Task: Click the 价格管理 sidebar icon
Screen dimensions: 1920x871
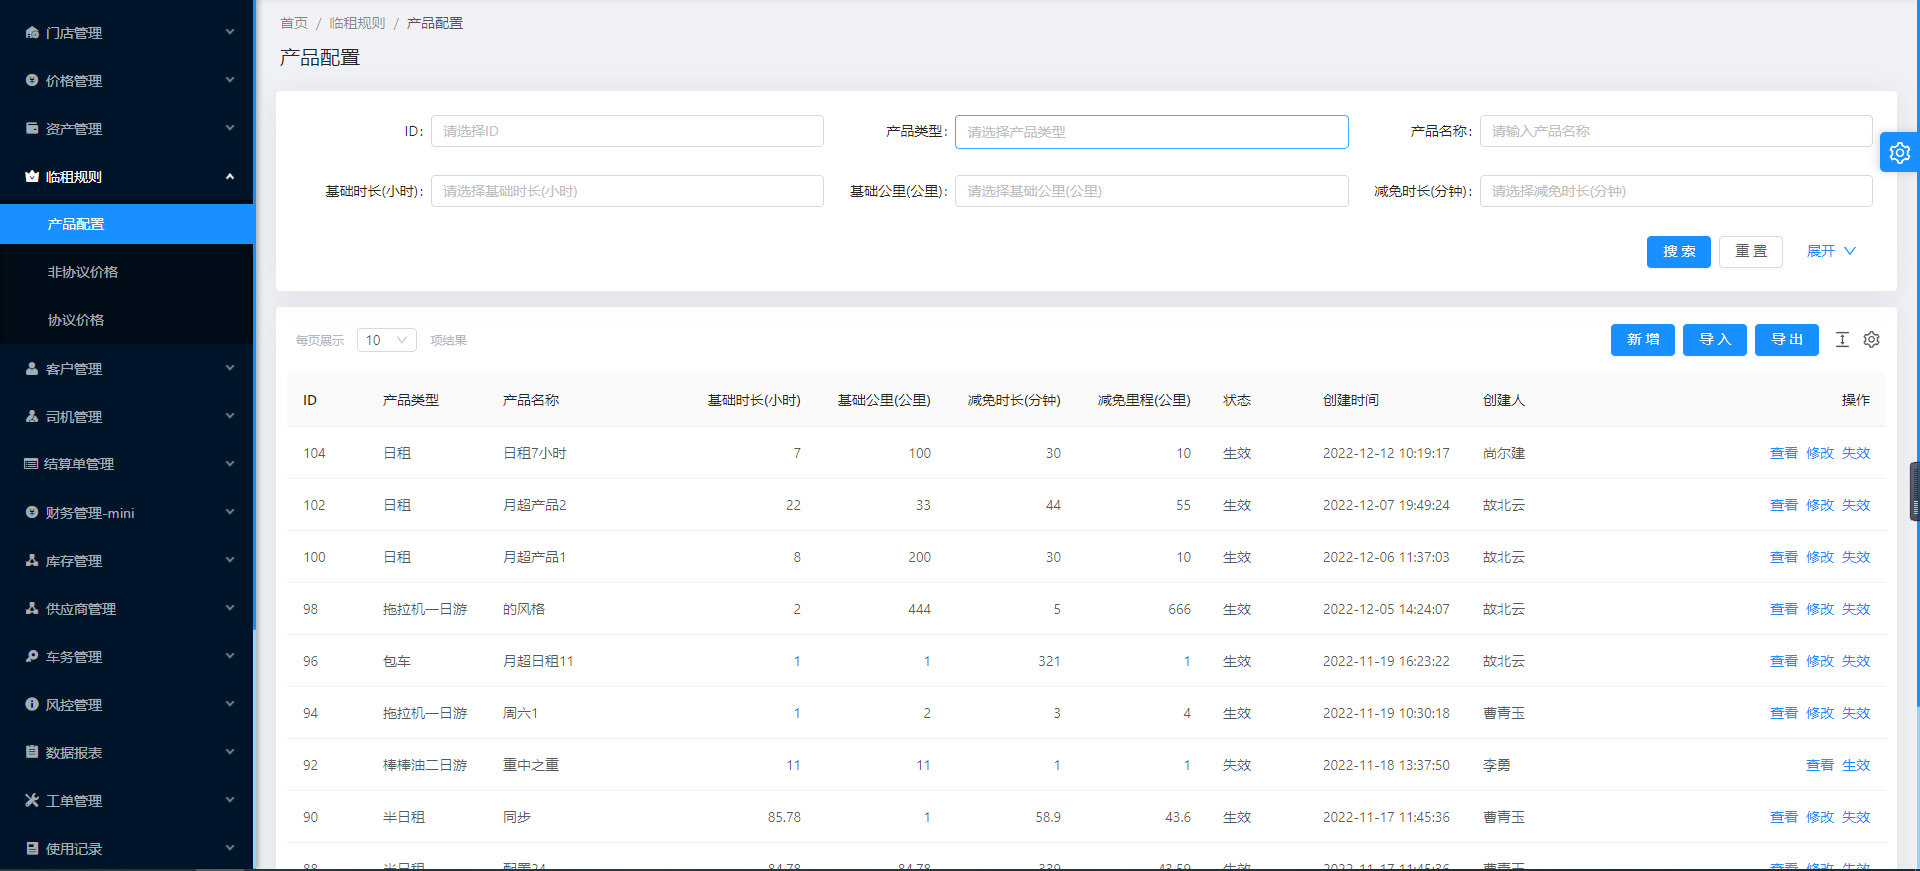Action: 32,81
